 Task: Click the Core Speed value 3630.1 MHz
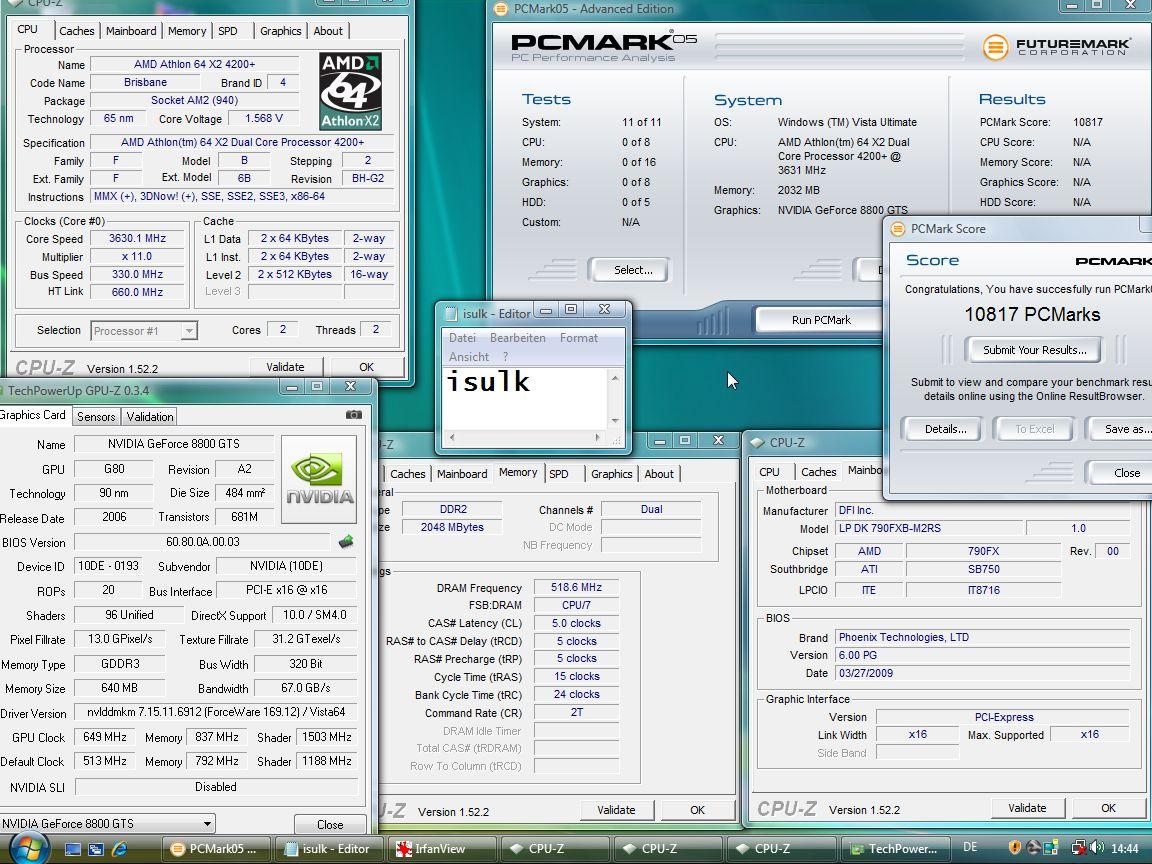coord(137,238)
